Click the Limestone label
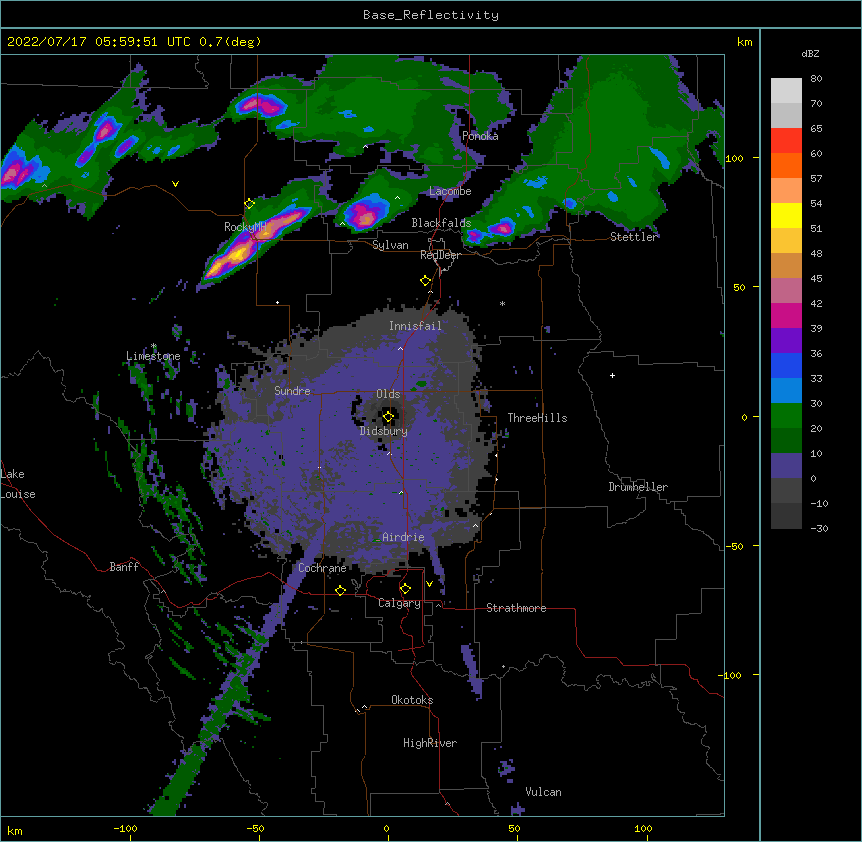The width and height of the screenshot is (862, 842). [153, 356]
